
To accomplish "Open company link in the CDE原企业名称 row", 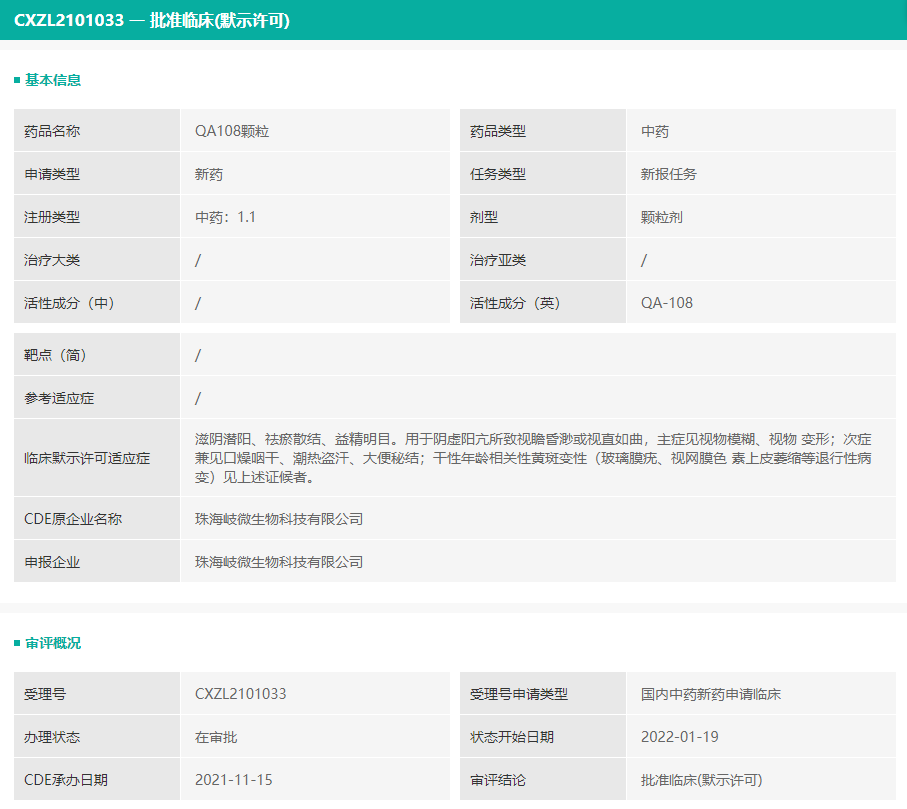I will (279, 519).
